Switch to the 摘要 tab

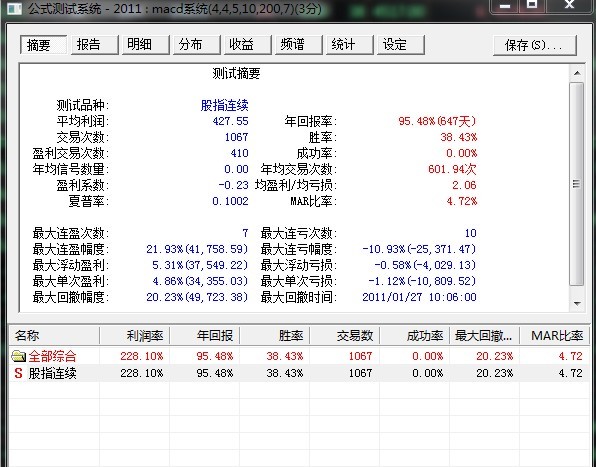44,45
